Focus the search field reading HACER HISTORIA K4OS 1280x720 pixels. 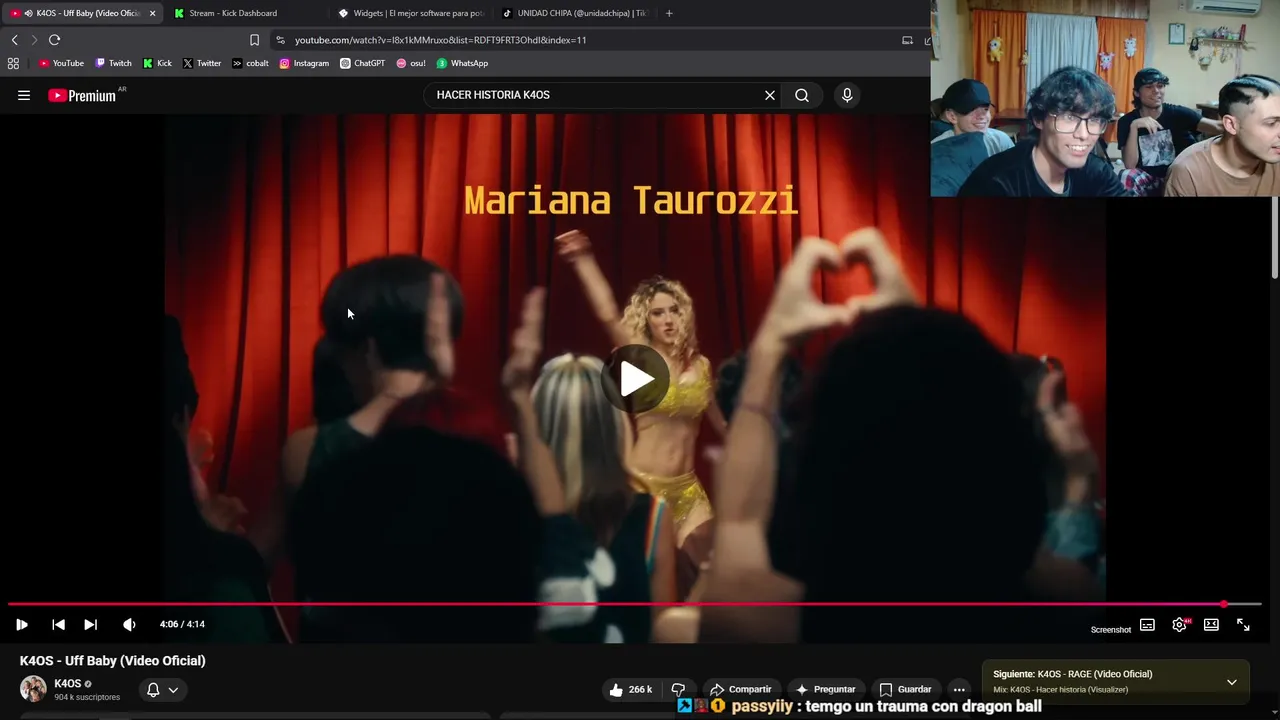595,95
